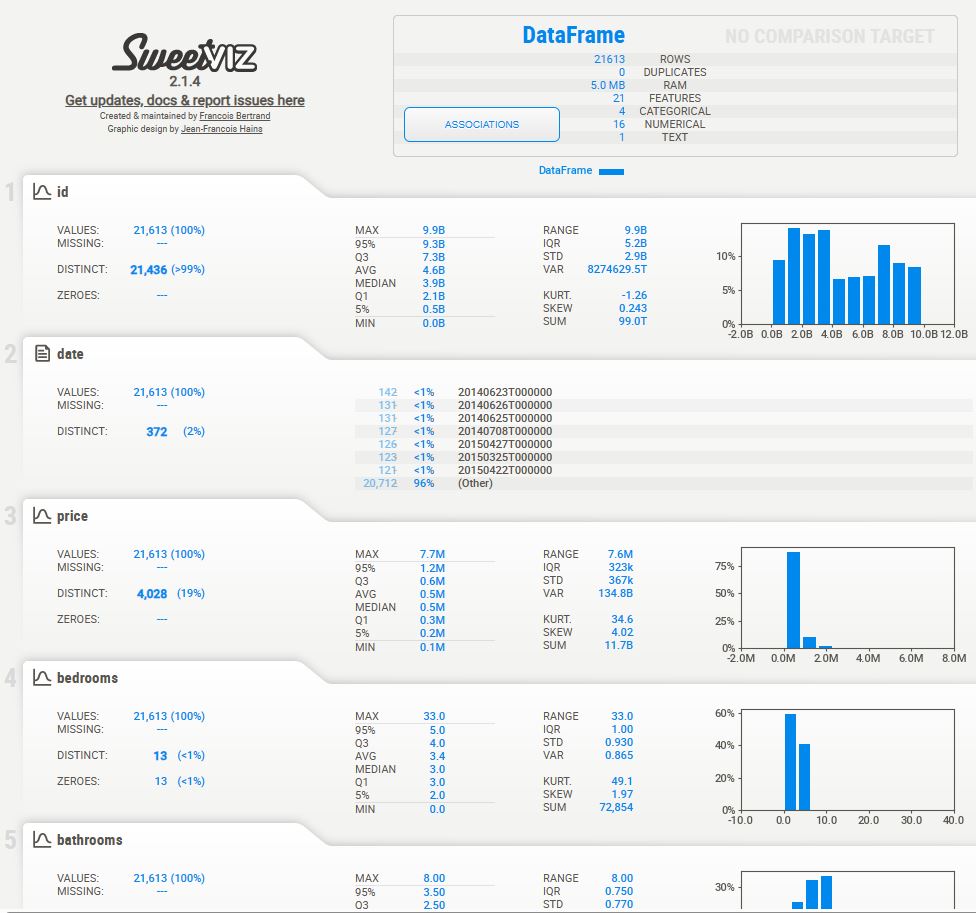The height and width of the screenshot is (913, 976).
Task: Click the blue DataFrame legend bar
Action: 610,170
